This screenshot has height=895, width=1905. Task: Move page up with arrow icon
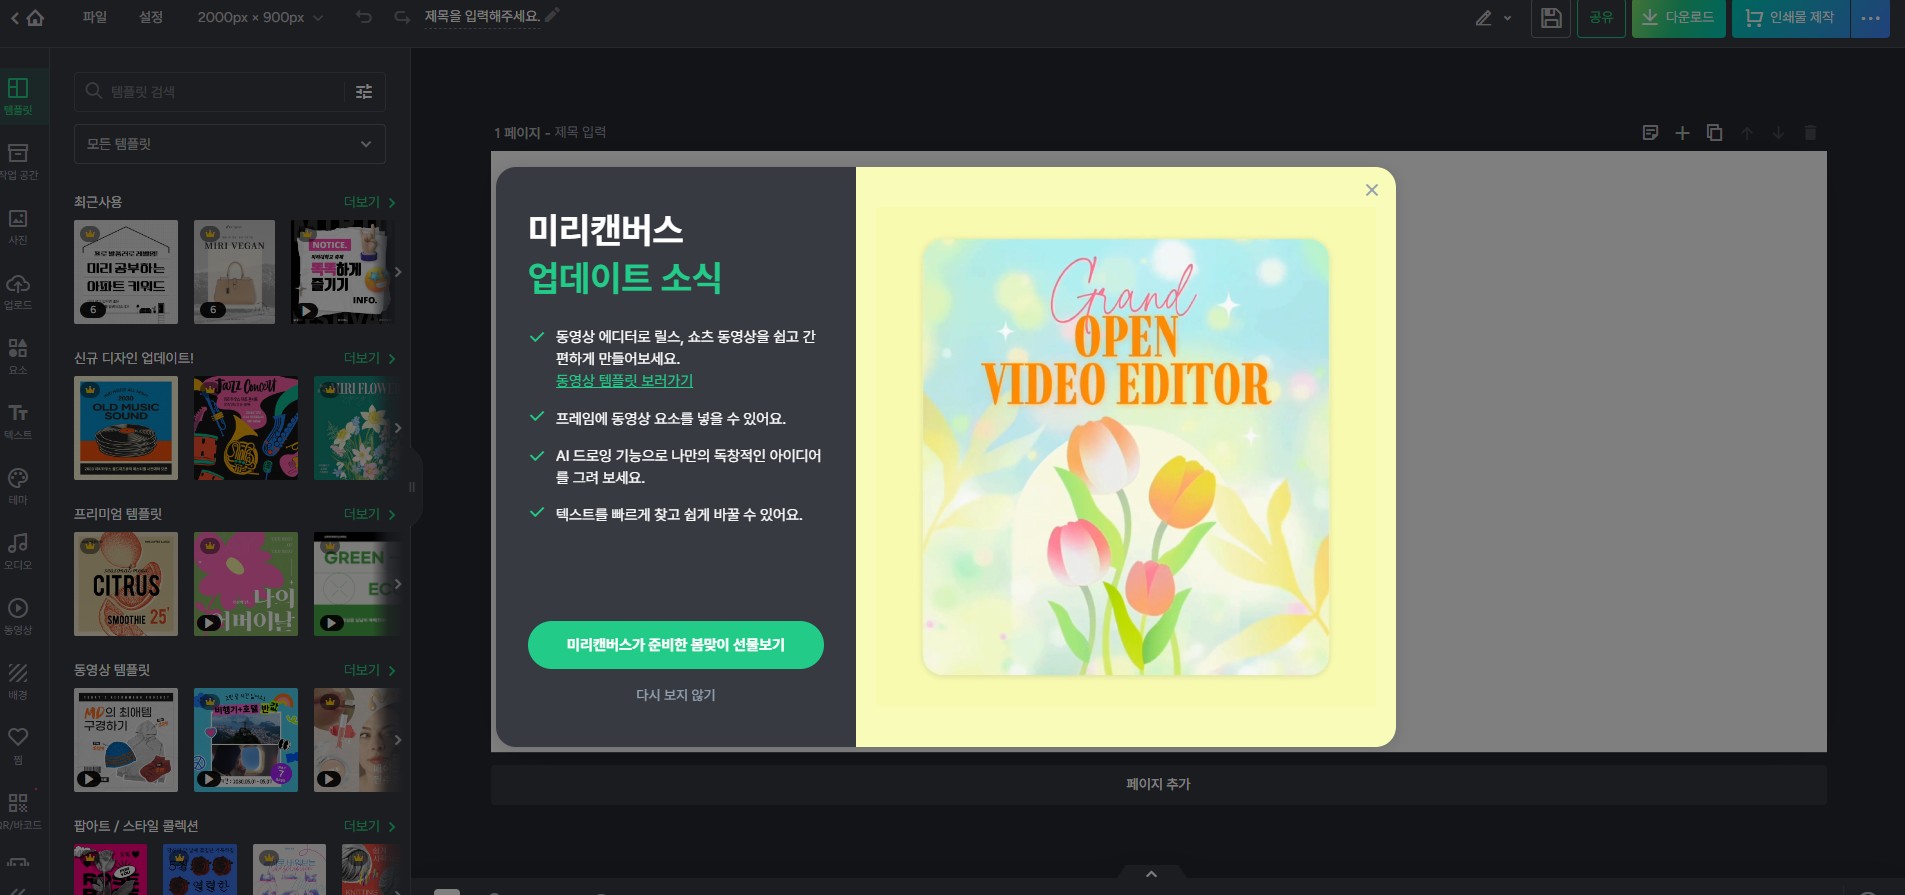[1746, 133]
